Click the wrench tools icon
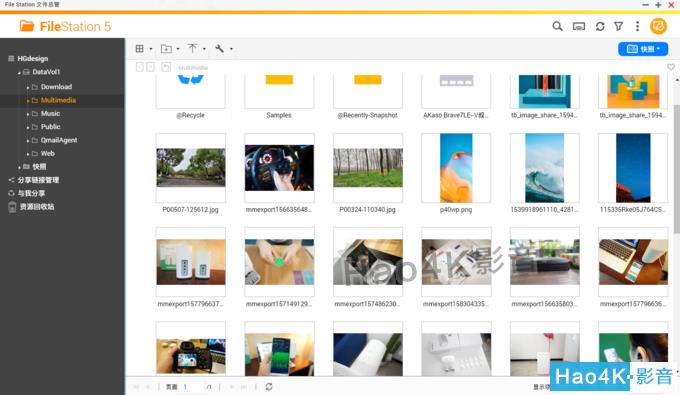This screenshot has height=395, width=680. [219, 49]
